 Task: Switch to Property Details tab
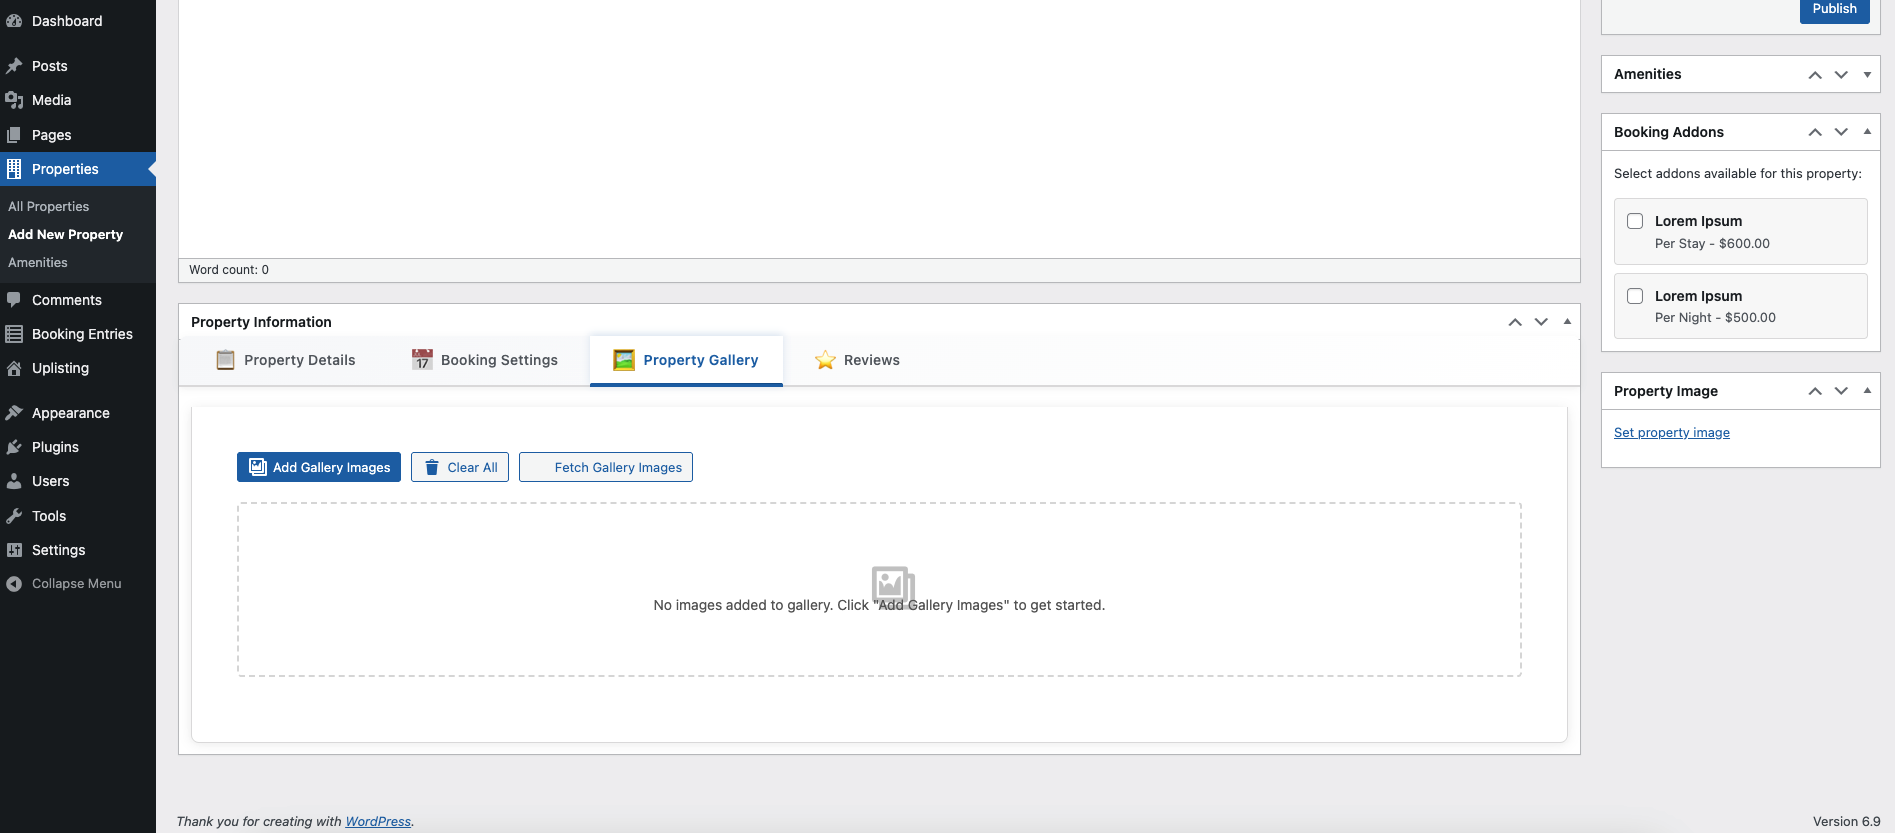click(286, 360)
